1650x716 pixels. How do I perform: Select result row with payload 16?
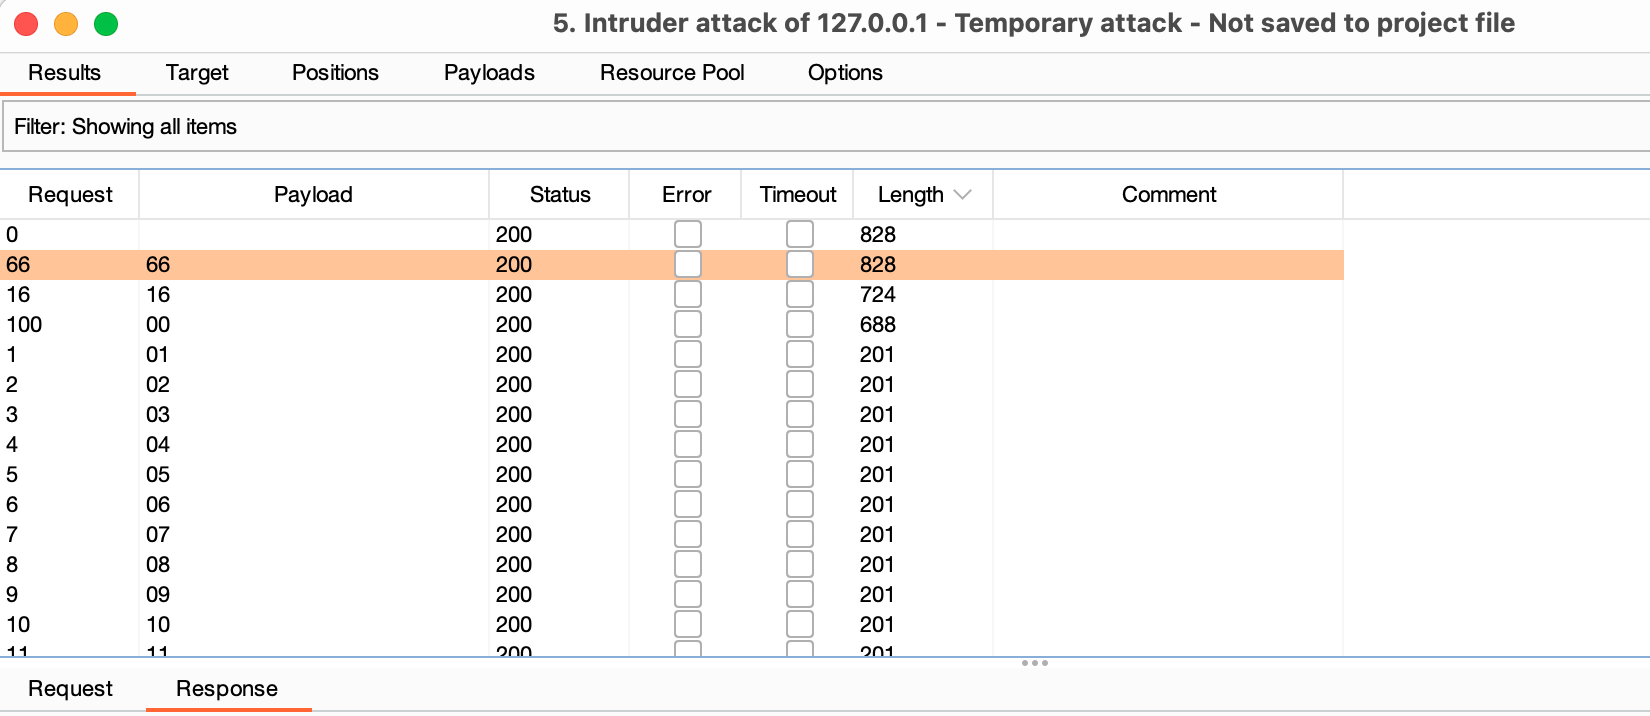pyautogui.click(x=671, y=294)
